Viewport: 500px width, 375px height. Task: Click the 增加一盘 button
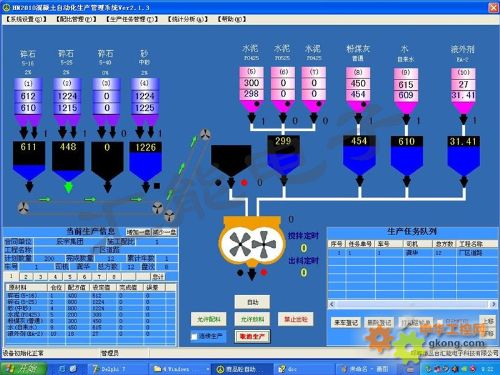(138, 232)
